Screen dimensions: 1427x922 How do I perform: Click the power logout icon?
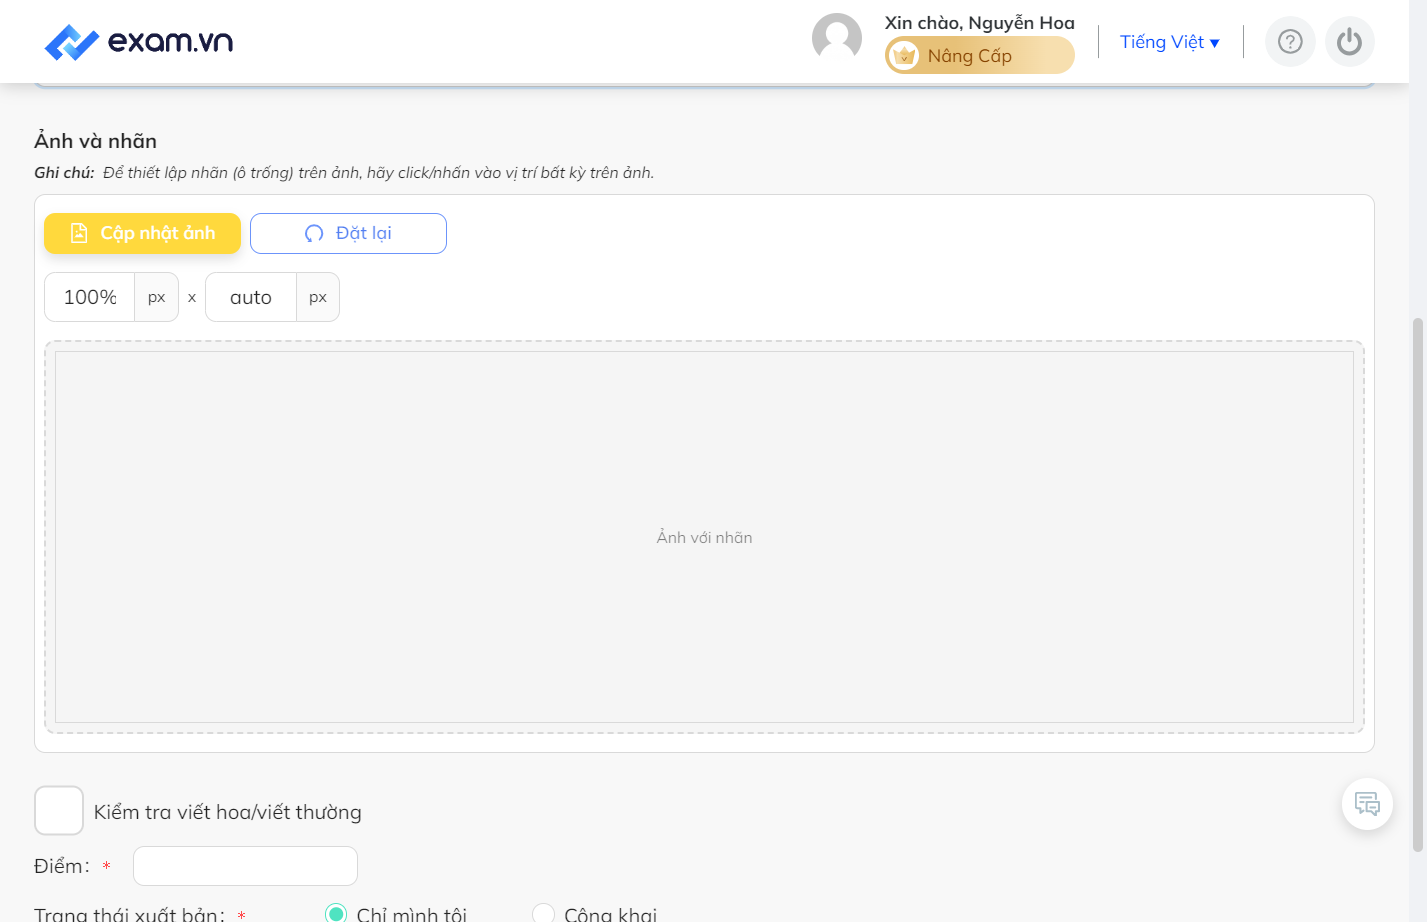click(1350, 42)
